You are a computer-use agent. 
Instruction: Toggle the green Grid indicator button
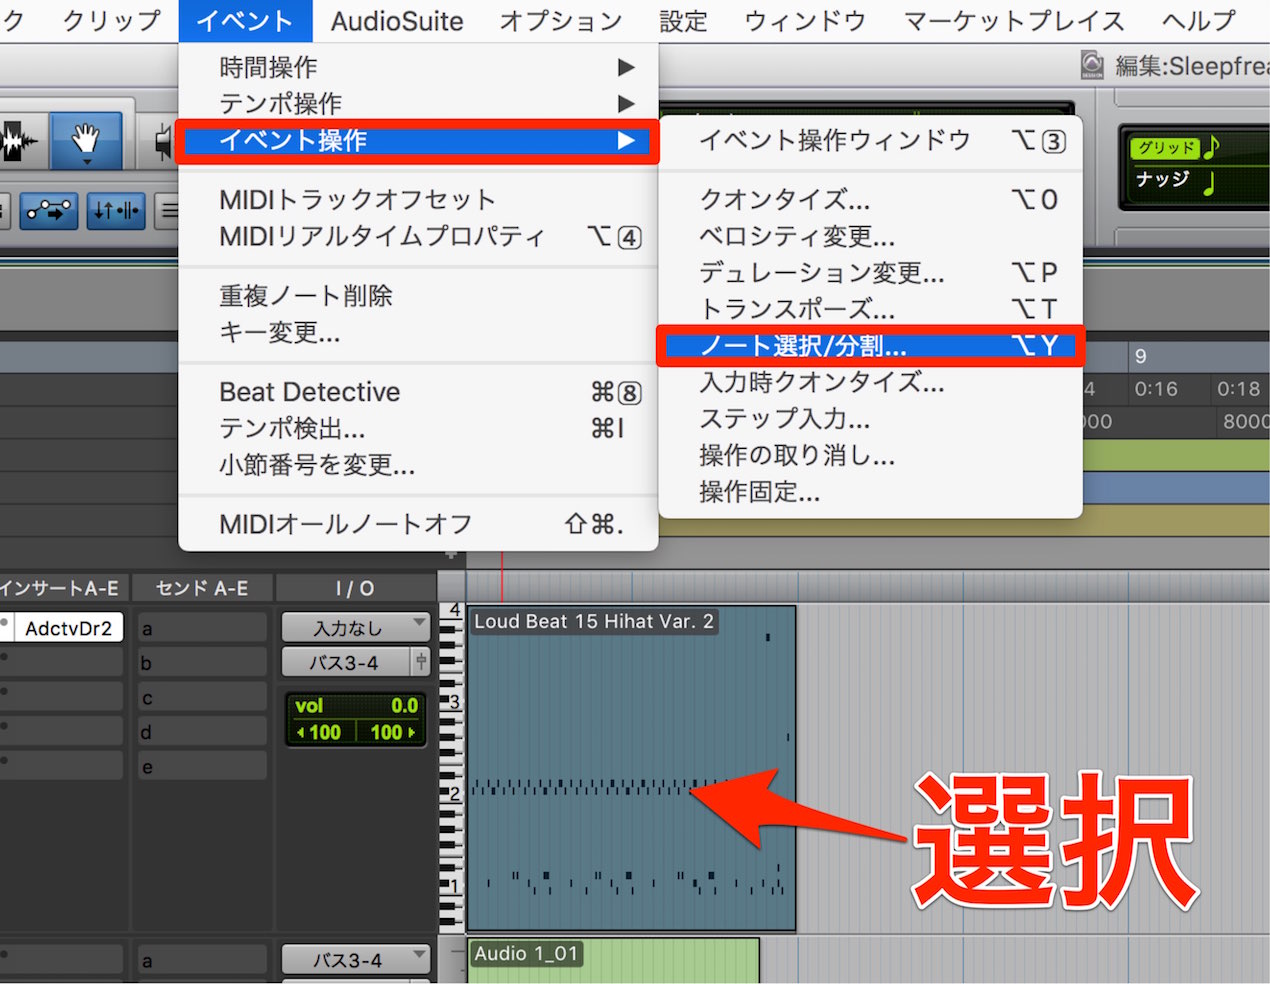click(x=1165, y=148)
